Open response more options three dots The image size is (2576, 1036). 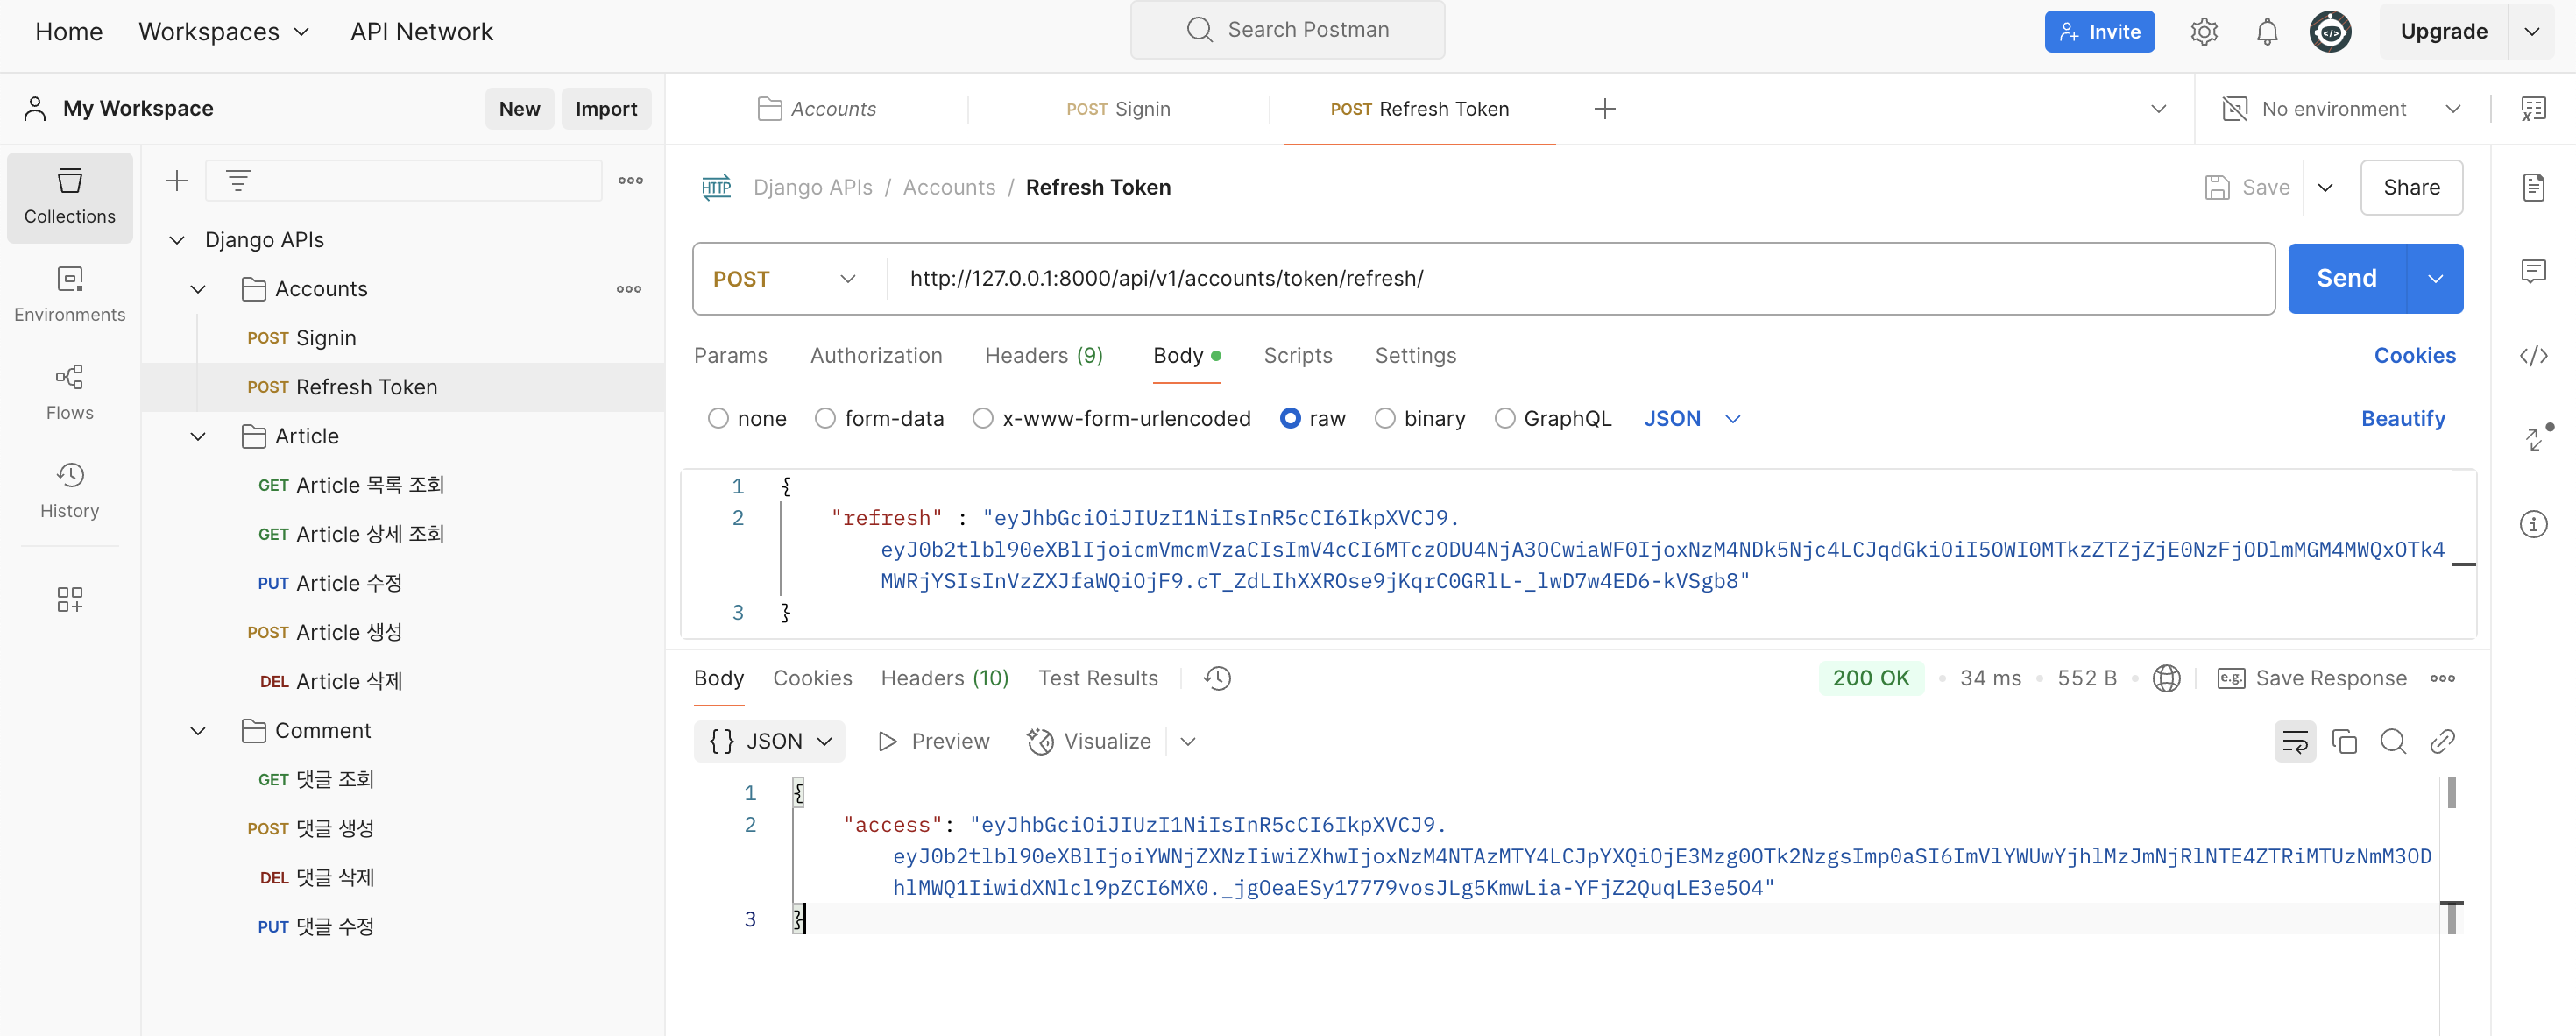pyautogui.click(x=2442, y=678)
